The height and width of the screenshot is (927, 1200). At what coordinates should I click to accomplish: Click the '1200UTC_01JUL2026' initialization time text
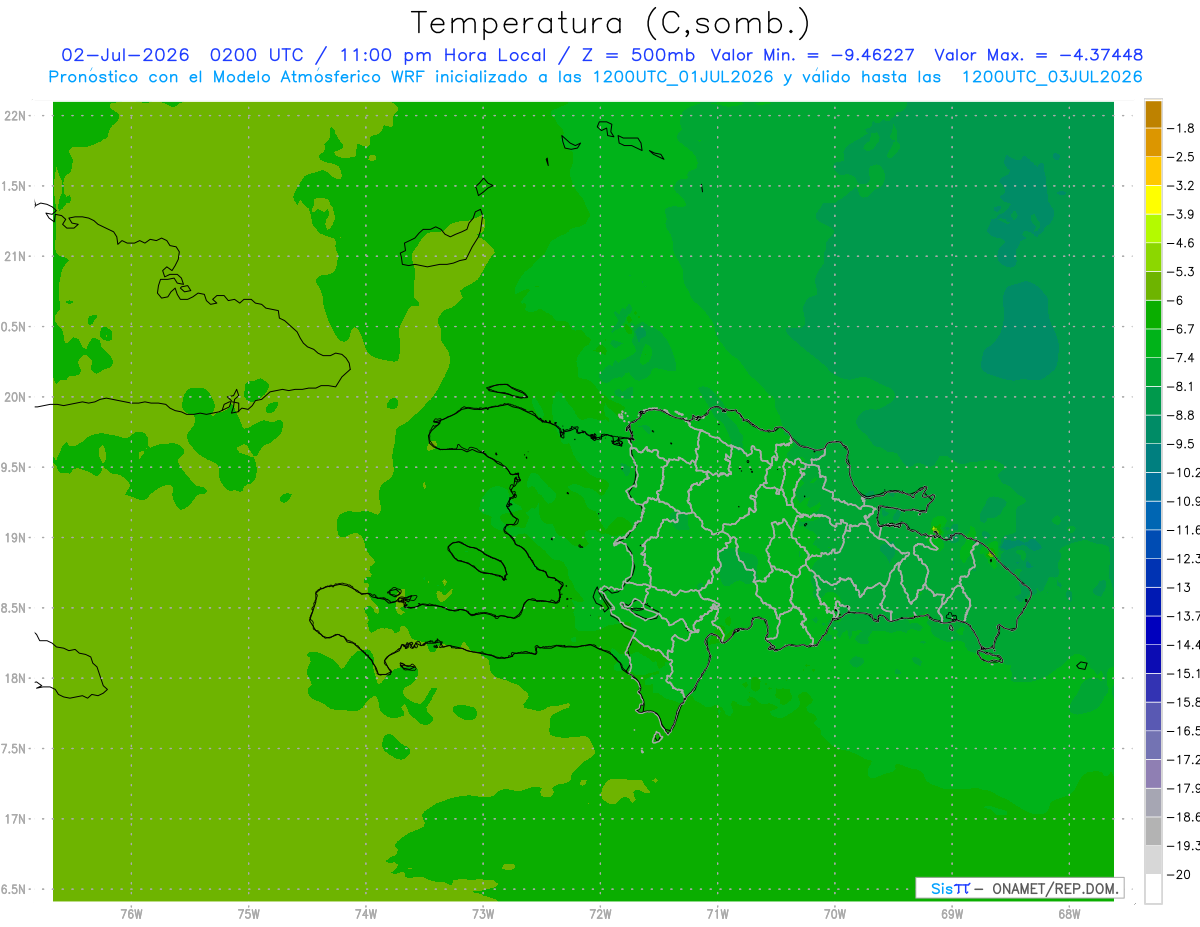[683, 77]
